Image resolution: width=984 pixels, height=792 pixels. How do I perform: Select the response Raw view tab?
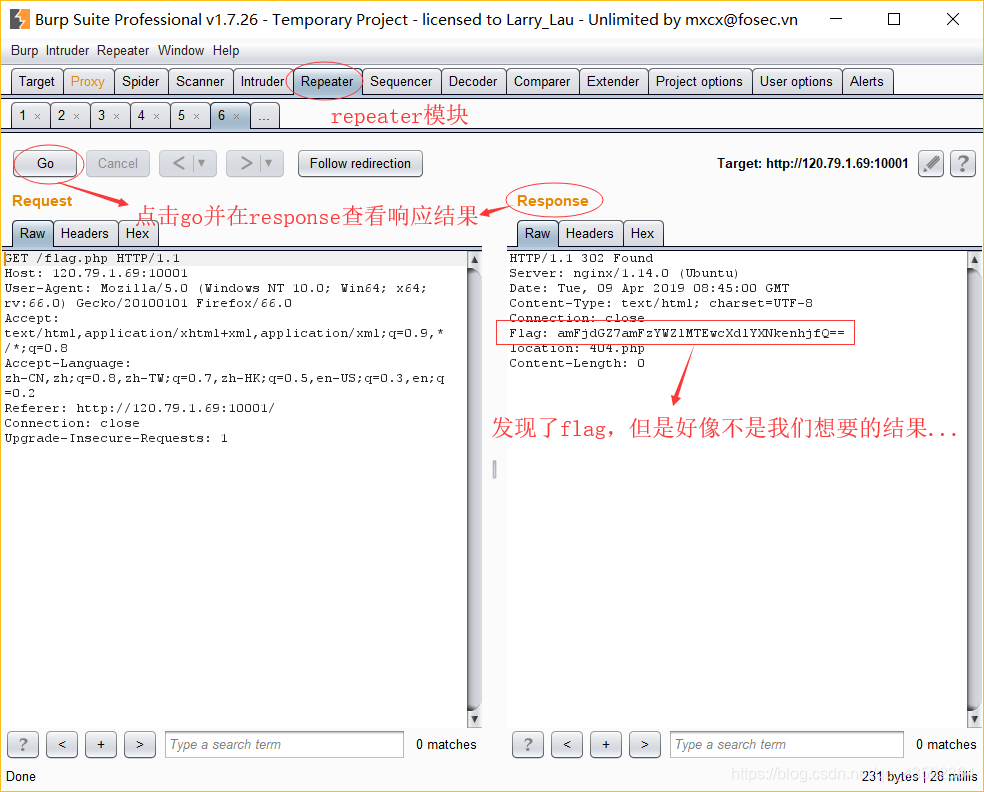click(538, 234)
